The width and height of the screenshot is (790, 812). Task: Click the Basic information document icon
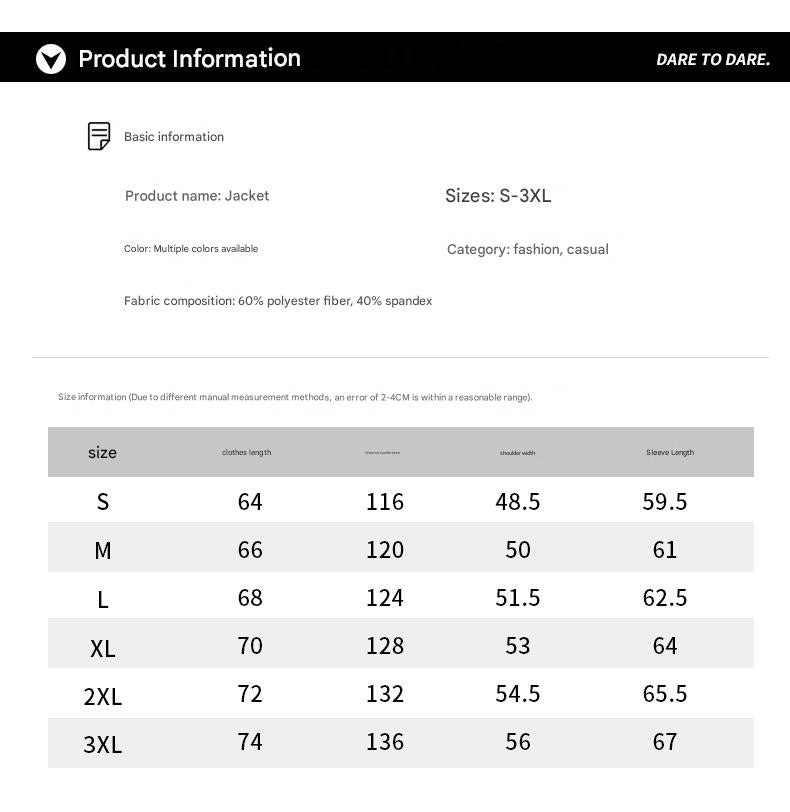(99, 136)
